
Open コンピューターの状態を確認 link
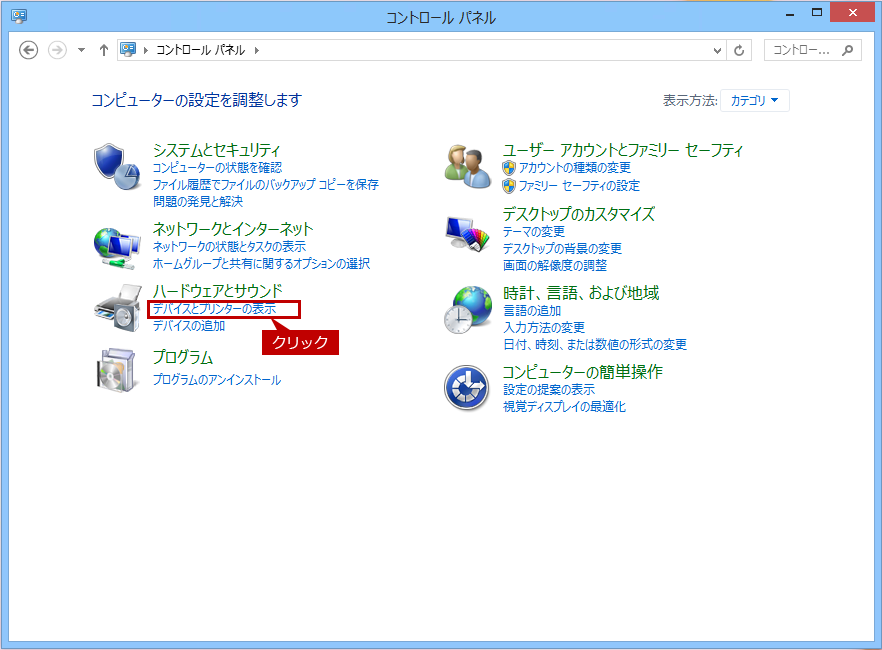217,168
